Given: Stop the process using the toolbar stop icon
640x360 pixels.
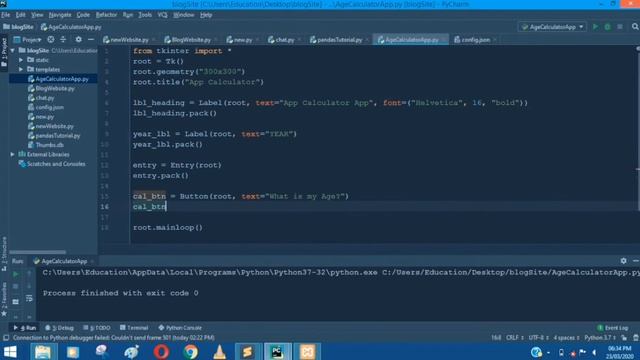Looking at the screenshot, I should (x=620, y=27).
